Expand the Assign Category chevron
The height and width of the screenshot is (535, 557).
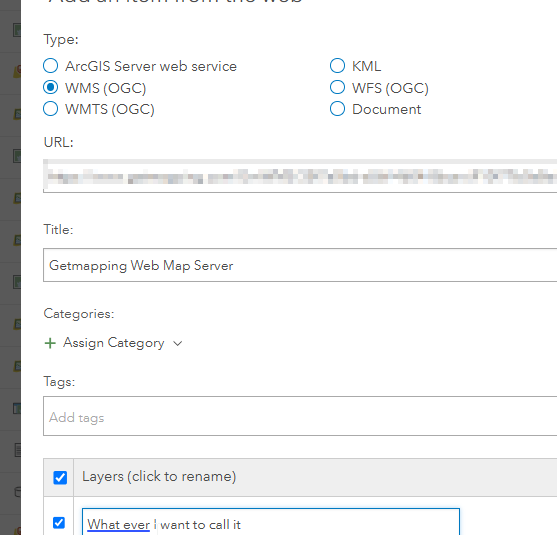[x=178, y=344]
